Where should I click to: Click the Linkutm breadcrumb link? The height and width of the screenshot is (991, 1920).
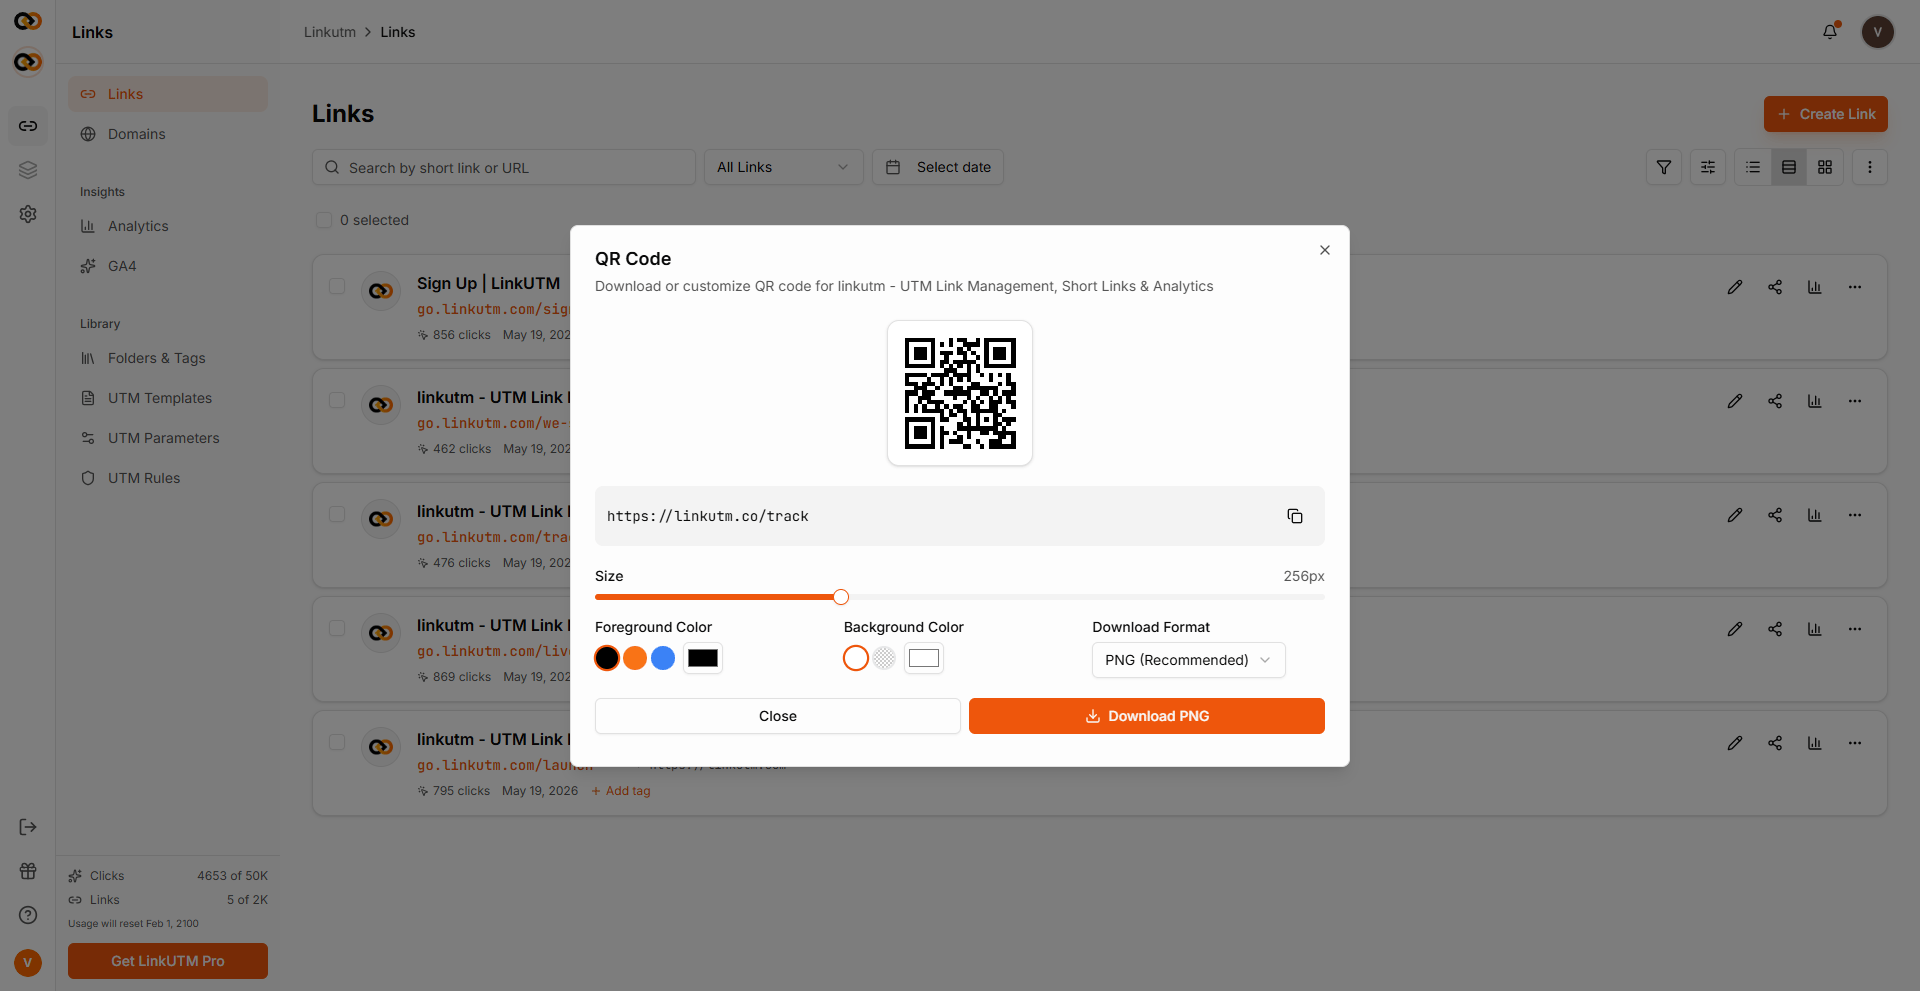point(330,32)
